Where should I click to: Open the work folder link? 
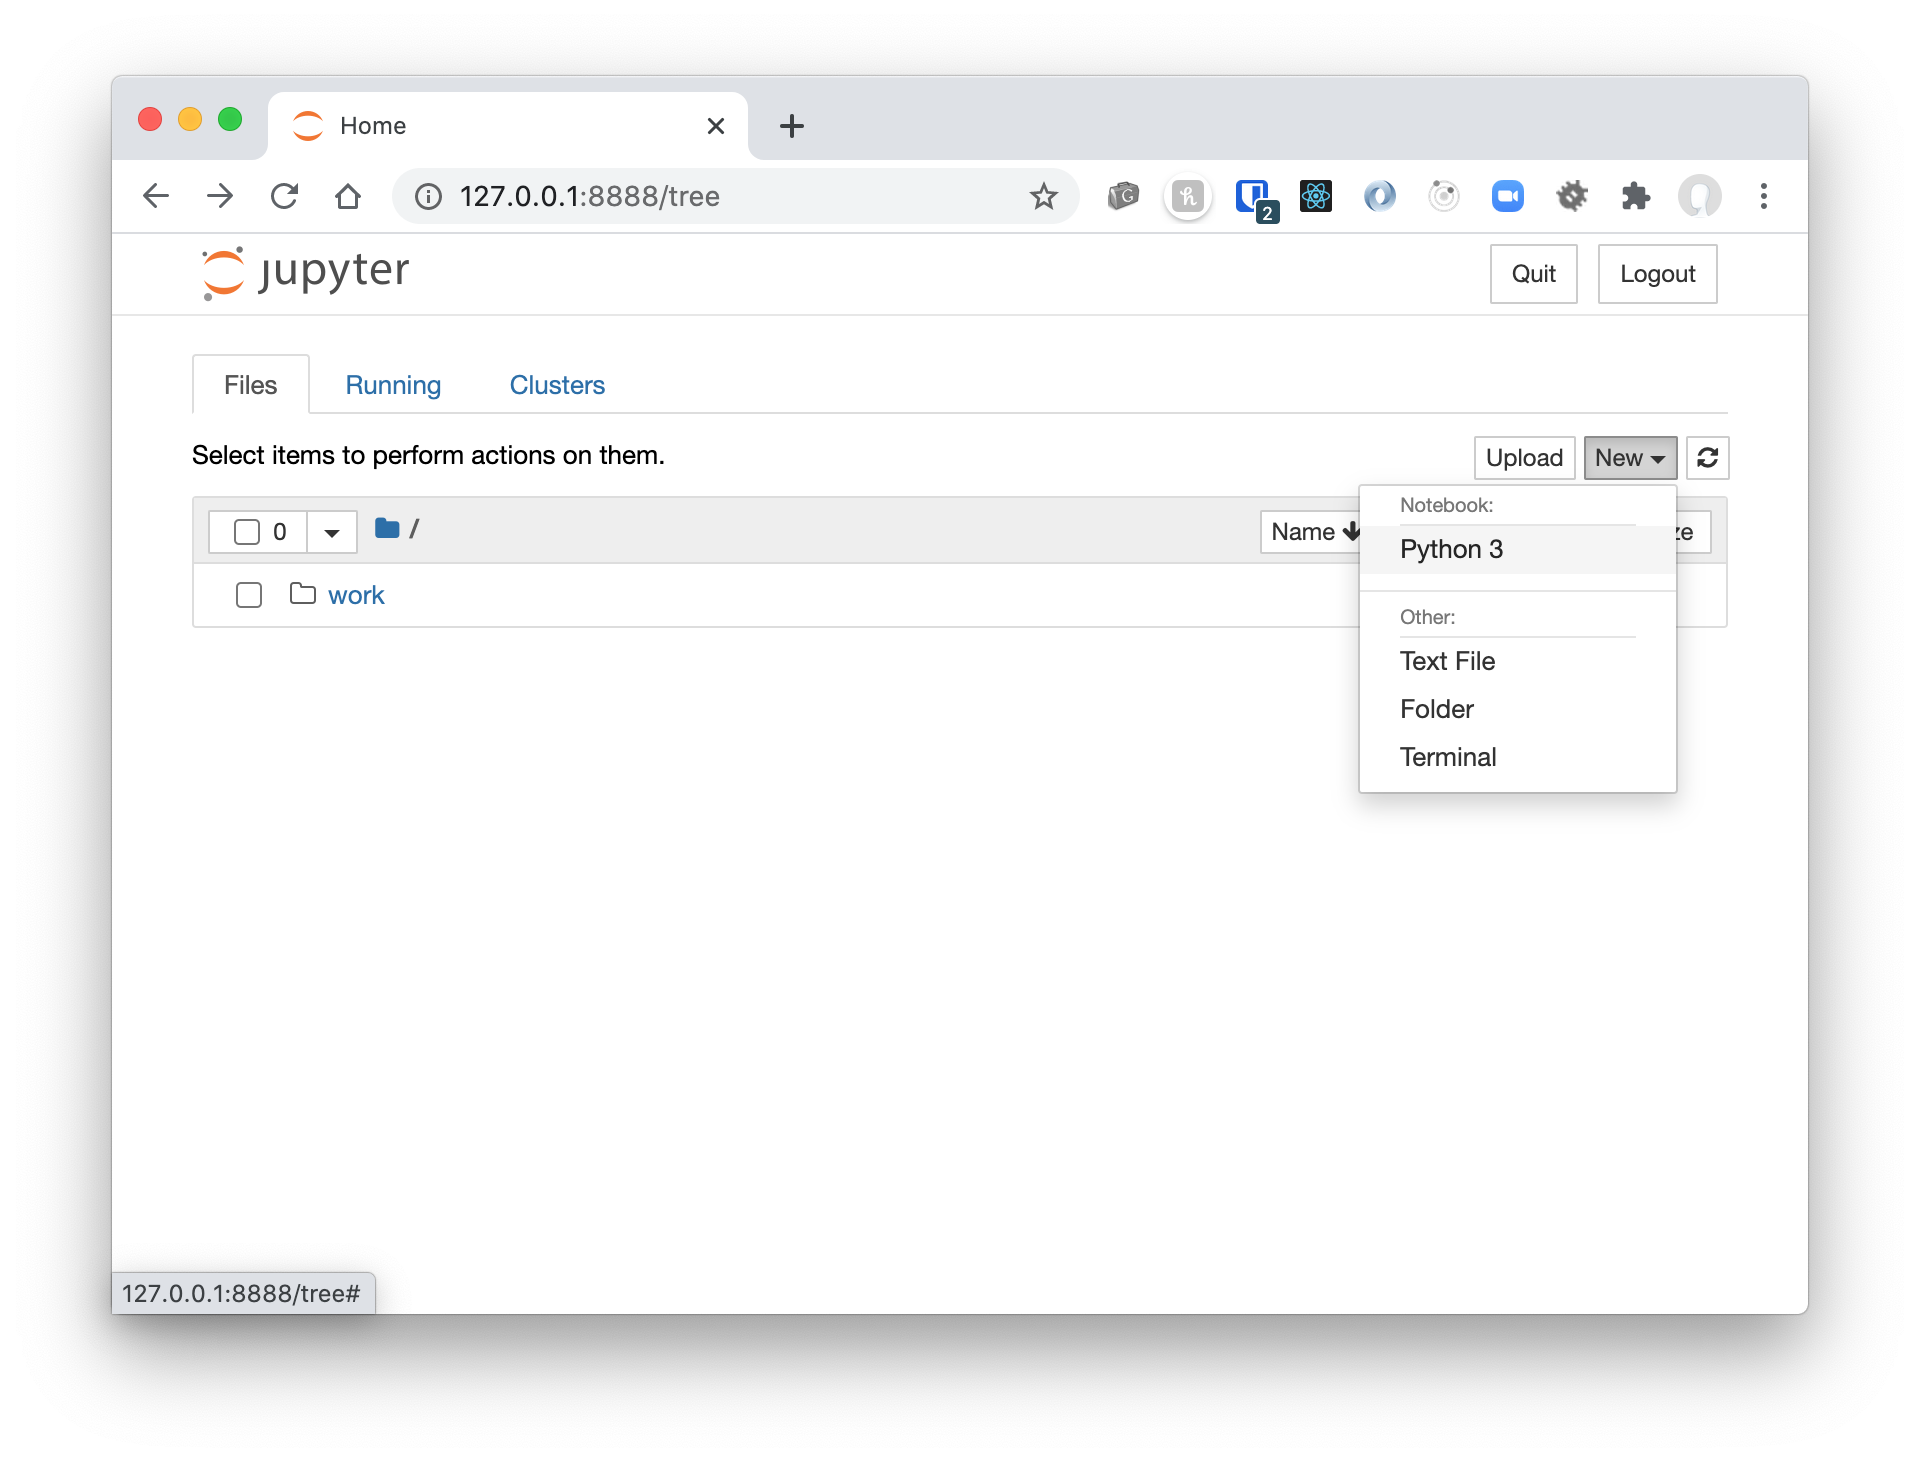356,595
